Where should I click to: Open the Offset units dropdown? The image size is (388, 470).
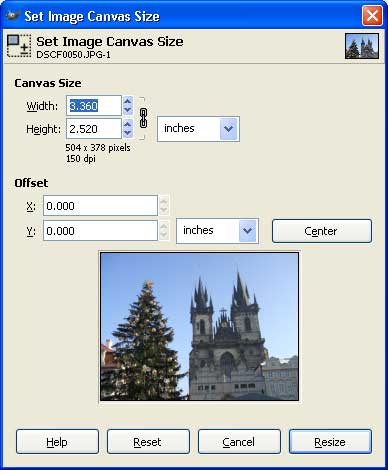217,231
